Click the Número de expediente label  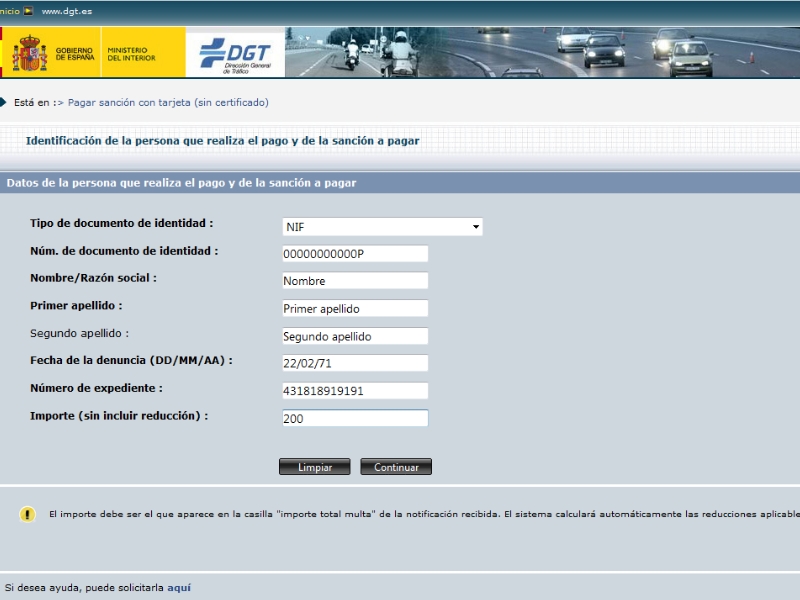[96, 388]
